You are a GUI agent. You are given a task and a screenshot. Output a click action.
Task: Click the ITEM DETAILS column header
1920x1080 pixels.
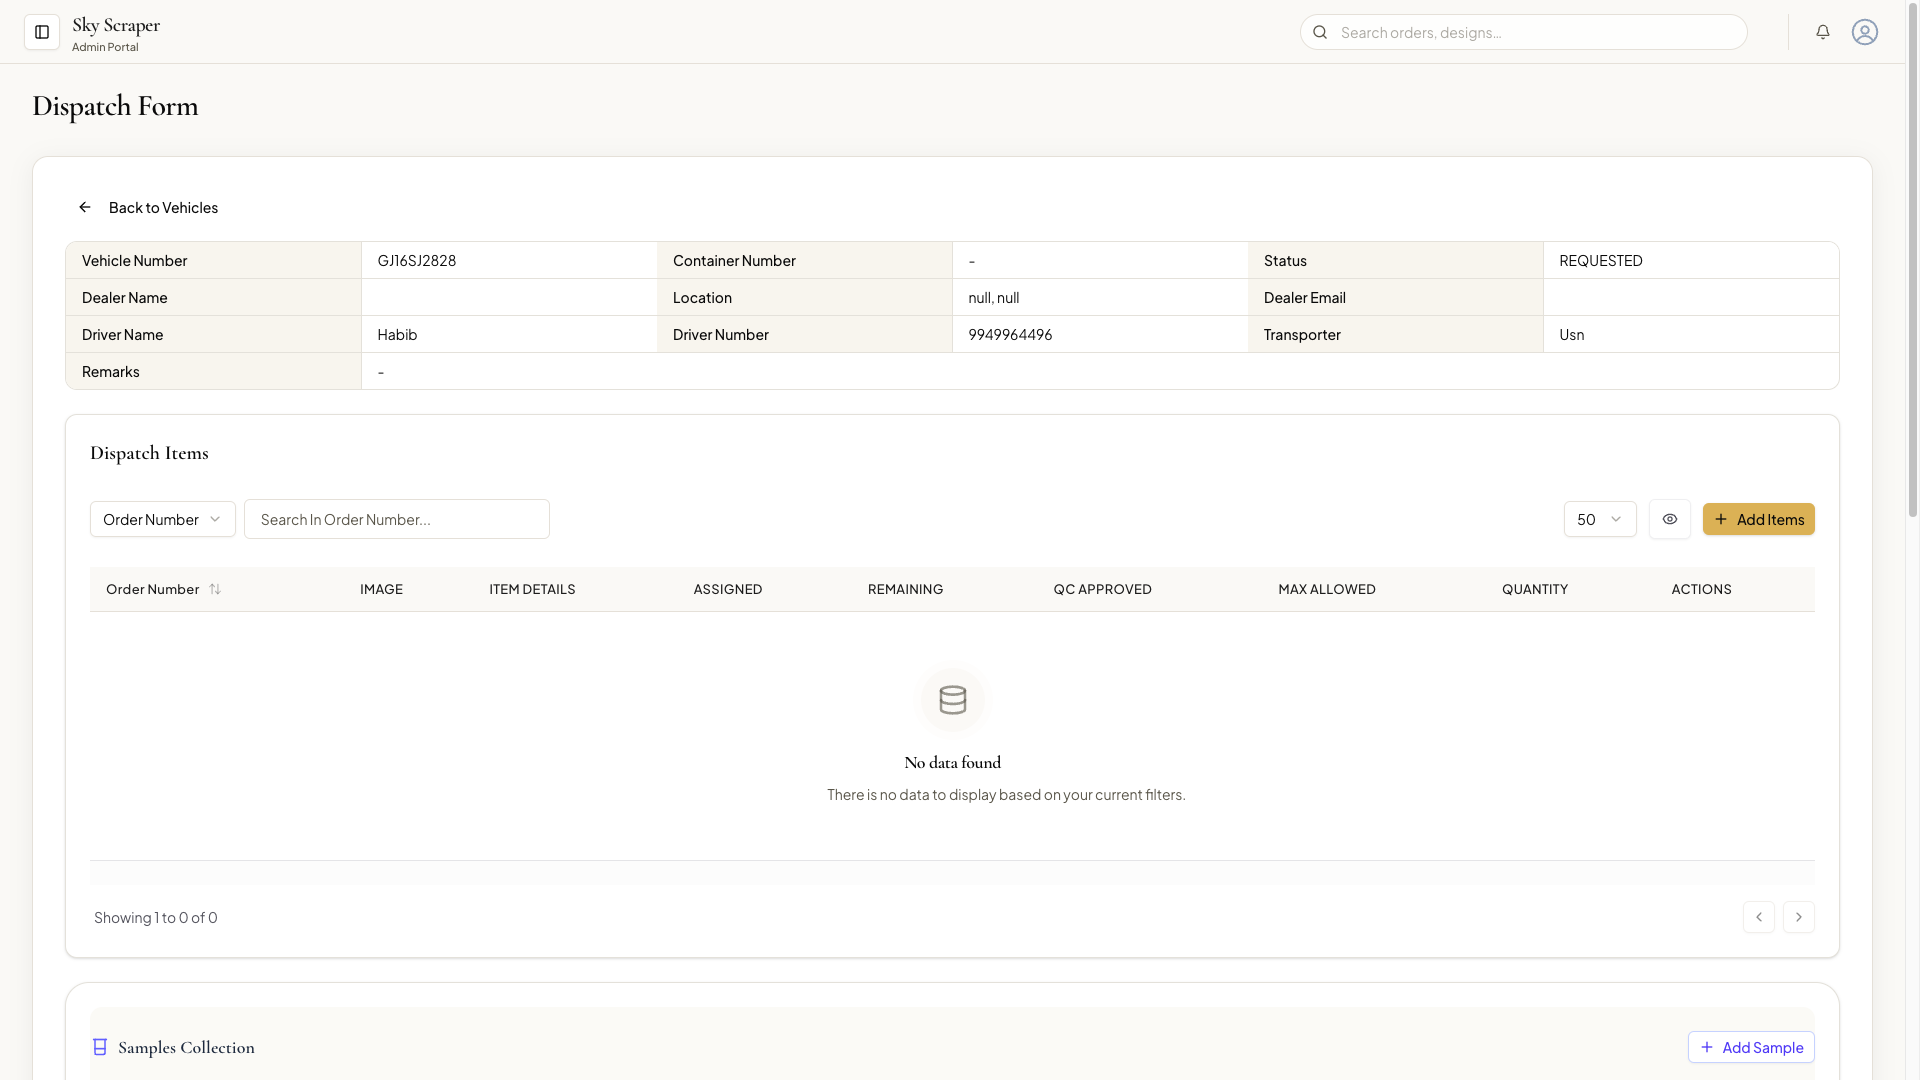click(532, 589)
